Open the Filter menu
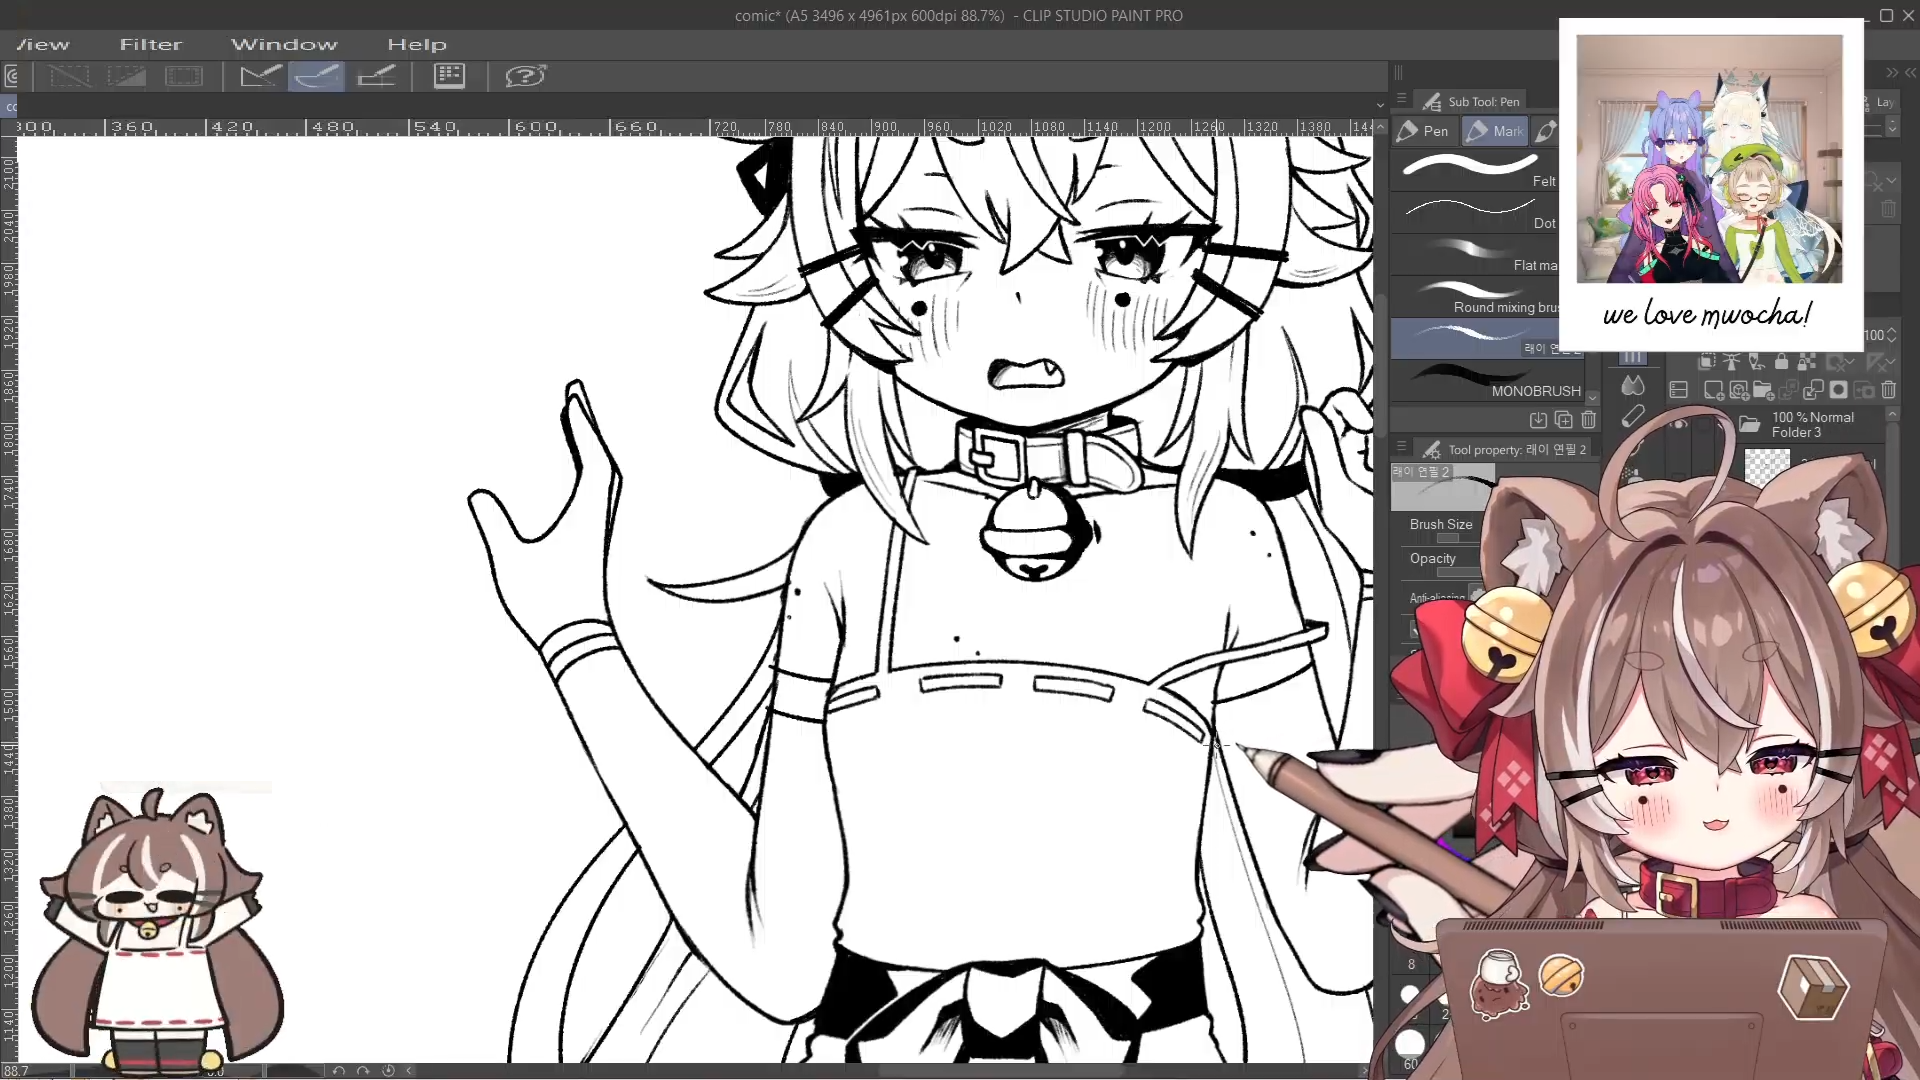The width and height of the screenshot is (1920, 1080). pyautogui.click(x=151, y=44)
